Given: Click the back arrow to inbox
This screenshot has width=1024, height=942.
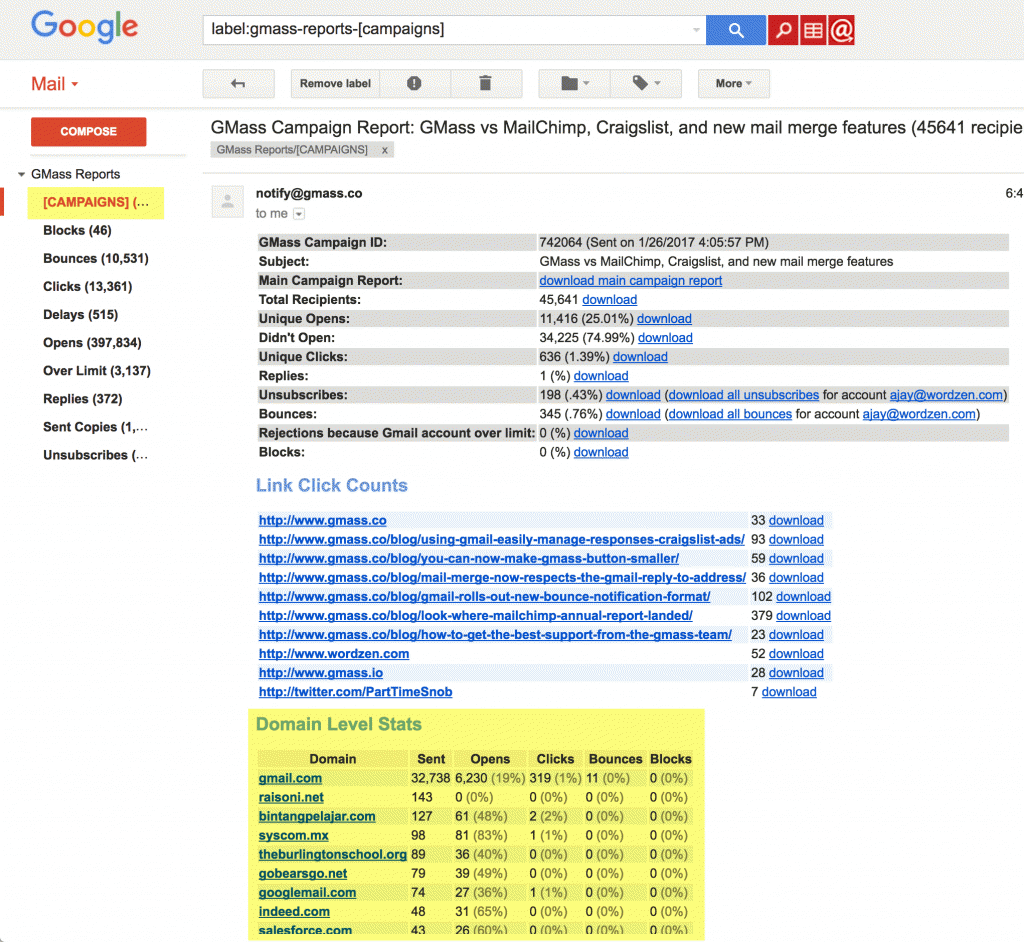Looking at the screenshot, I should (238, 84).
